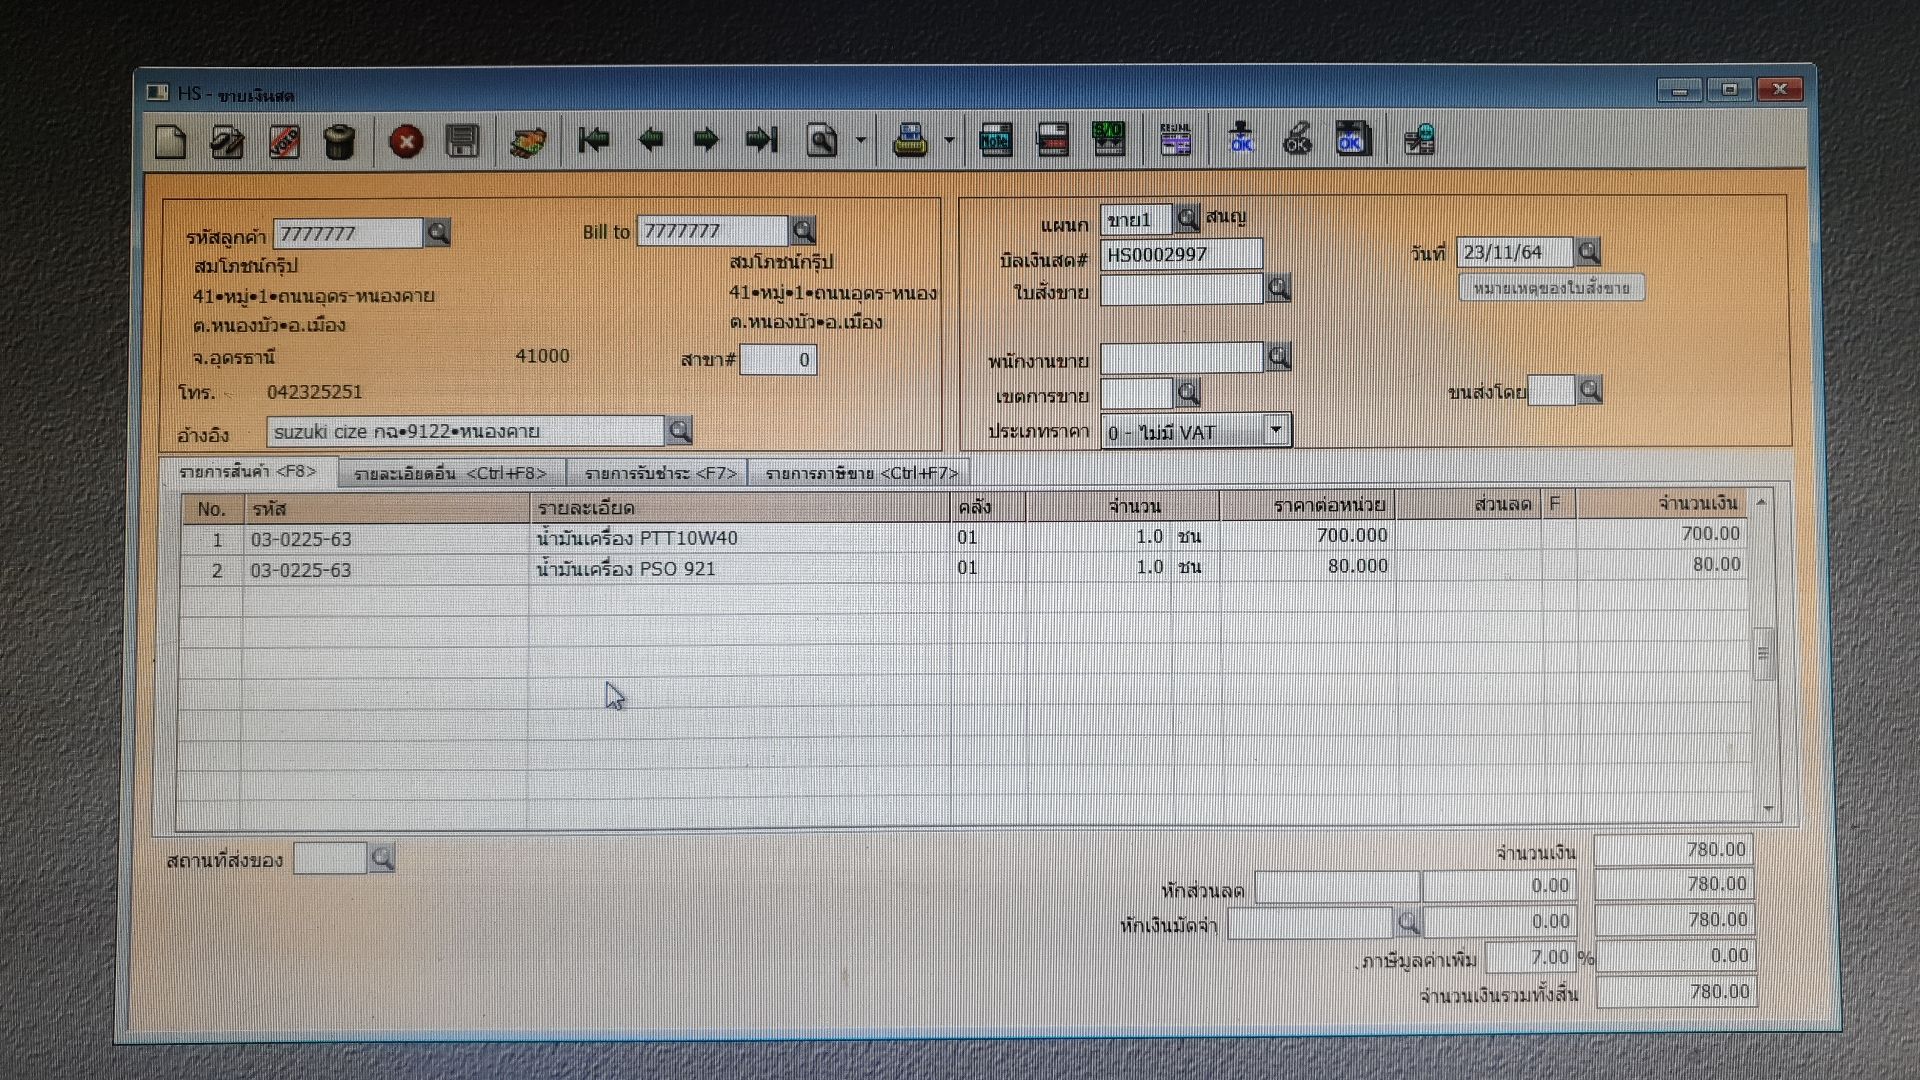The image size is (1920, 1080).
Task: Switch to รายการรับชำระ <F7> tab
Action: (x=660, y=473)
